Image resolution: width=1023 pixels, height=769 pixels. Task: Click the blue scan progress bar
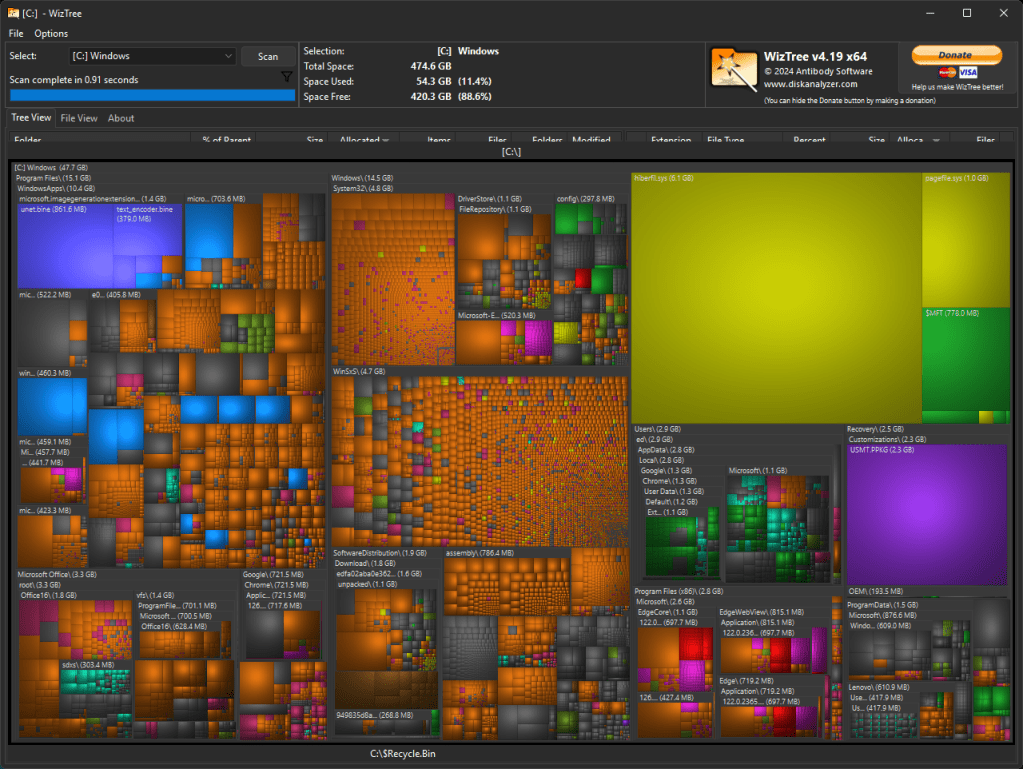152,93
